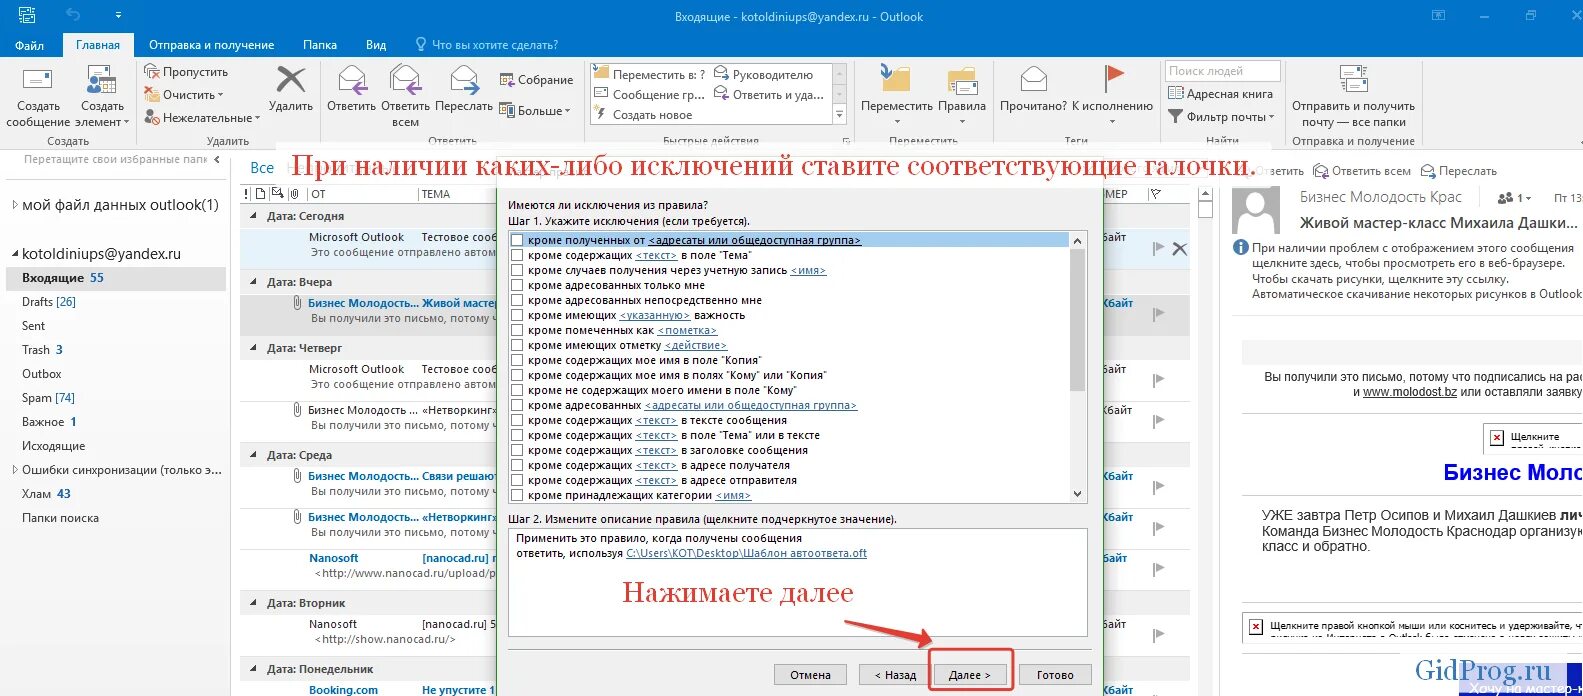Click the Reply (Ответить) ribbon icon
This screenshot has height=696, width=1583.
(352, 79)
